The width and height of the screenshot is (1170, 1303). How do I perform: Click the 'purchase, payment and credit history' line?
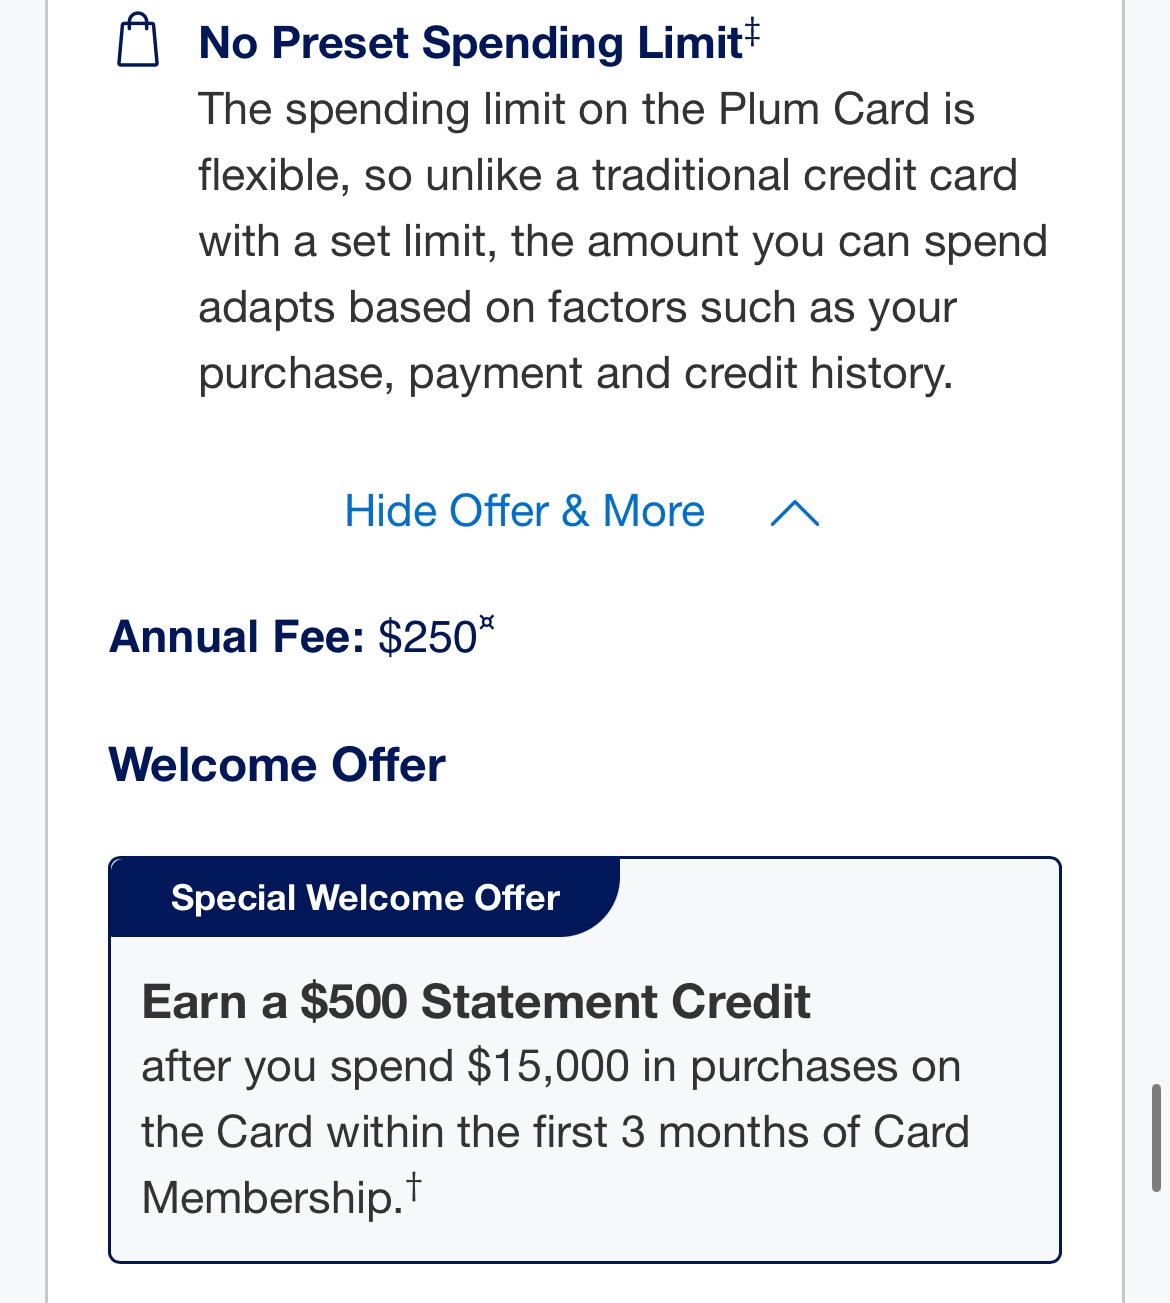point(575,374)
